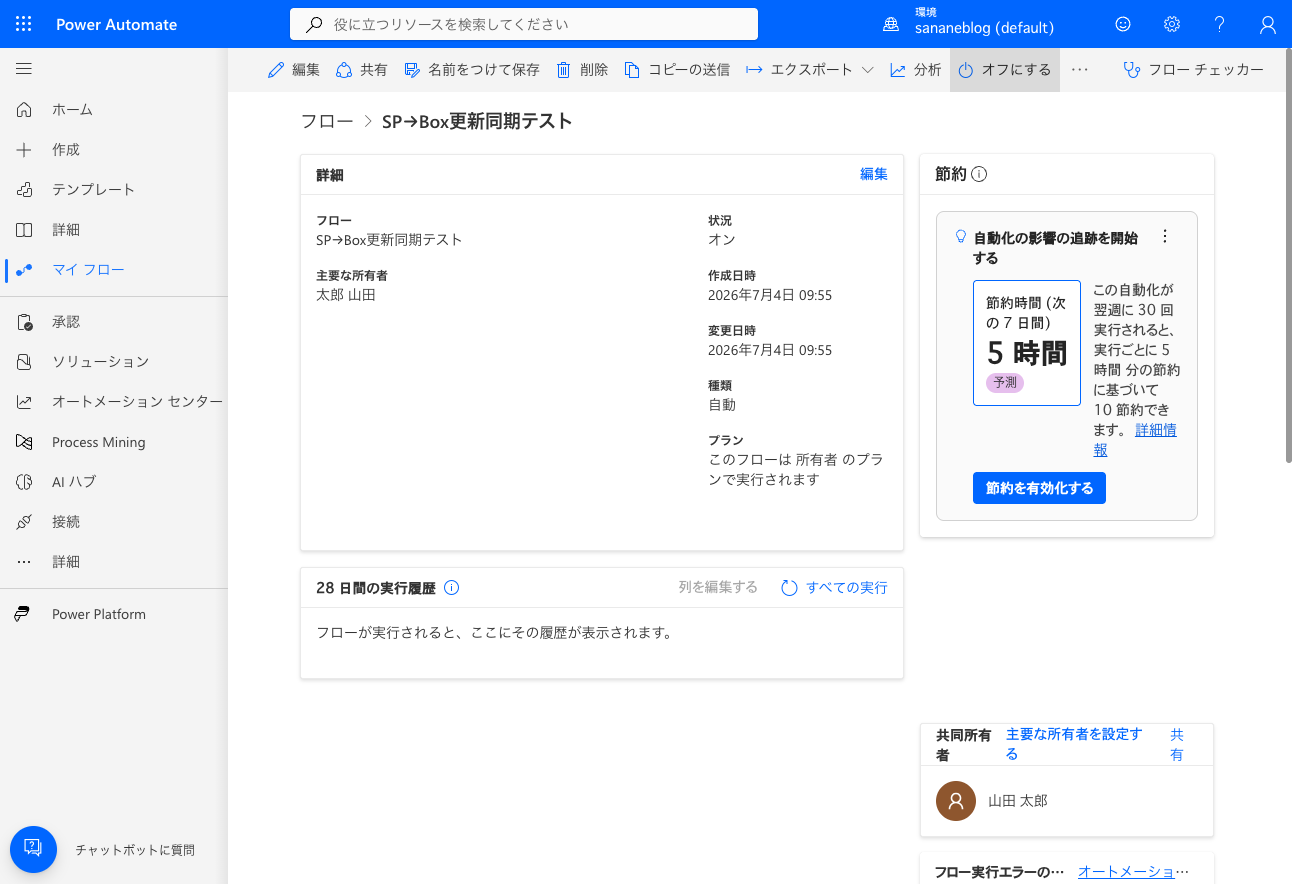Open the app launcher waffle icon
Image resolution: width=1292 pixels, height=884 pixels.
click(x=24, y=24)
